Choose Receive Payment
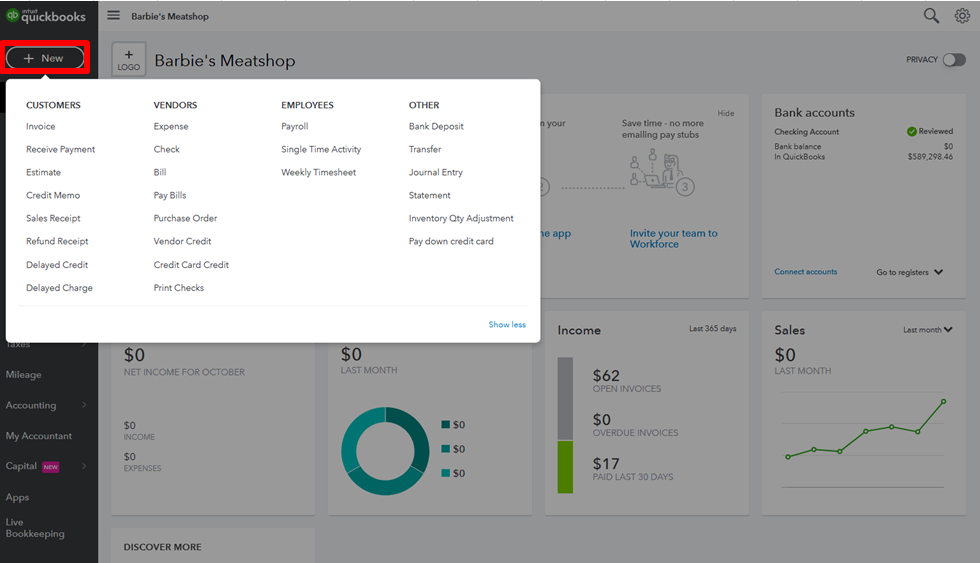 [x=61, y=149]
